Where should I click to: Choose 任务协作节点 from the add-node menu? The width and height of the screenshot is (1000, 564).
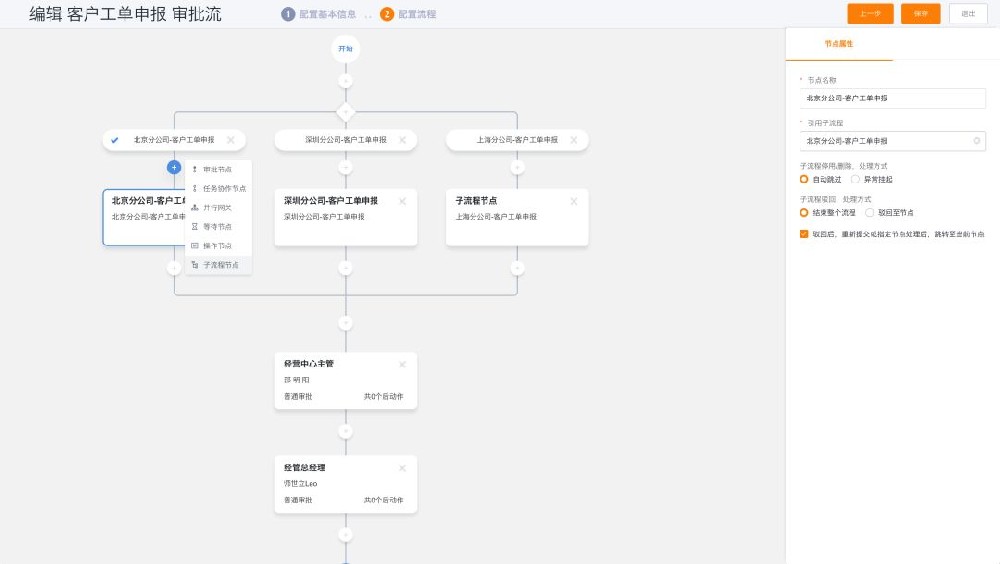(x=219, y=188)
